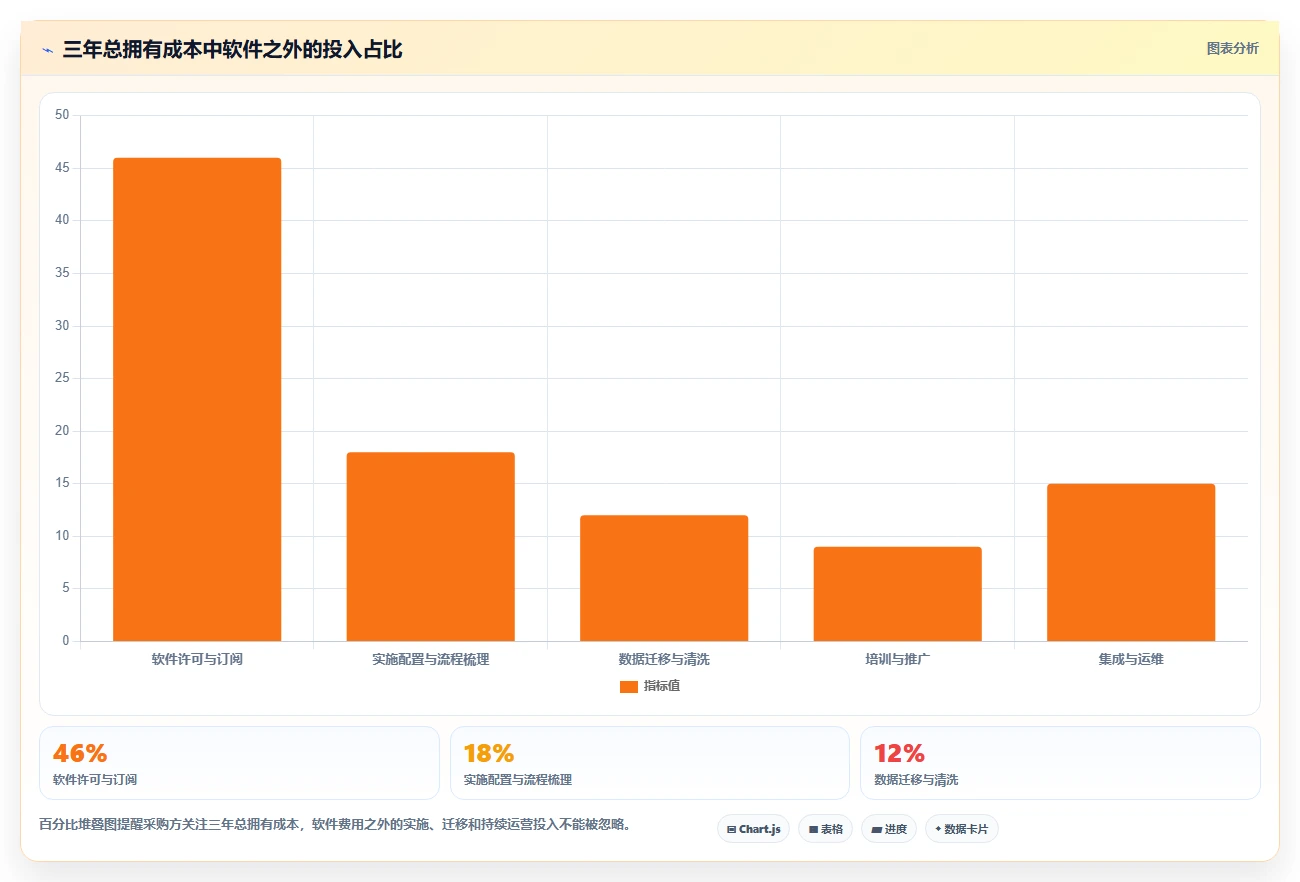Click the 表格 tag chip
1300x882 pixels.
click(825, 829)
